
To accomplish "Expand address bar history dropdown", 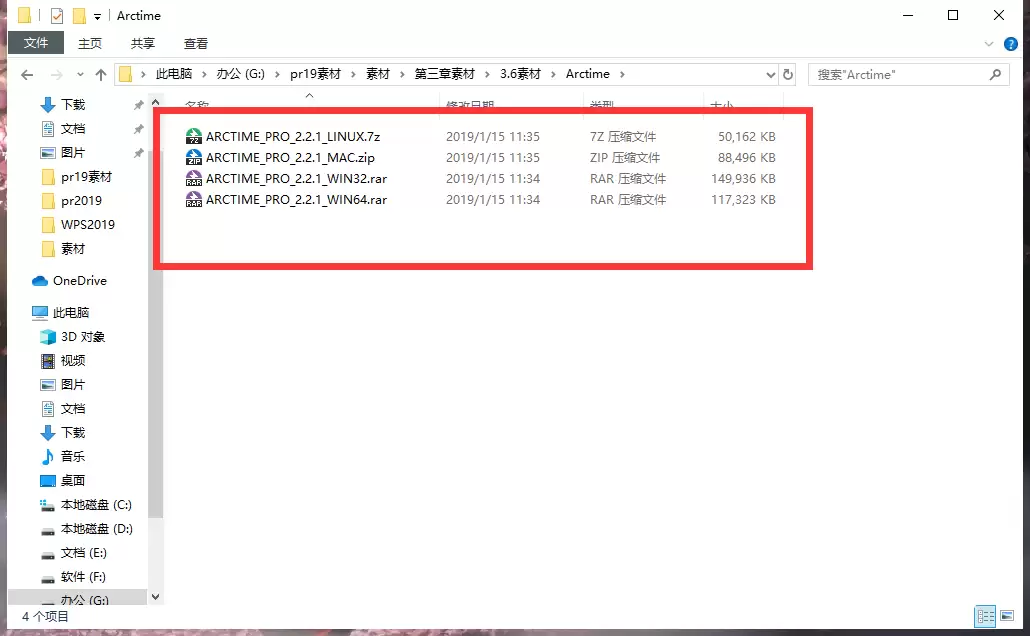I will coord(771,75).
